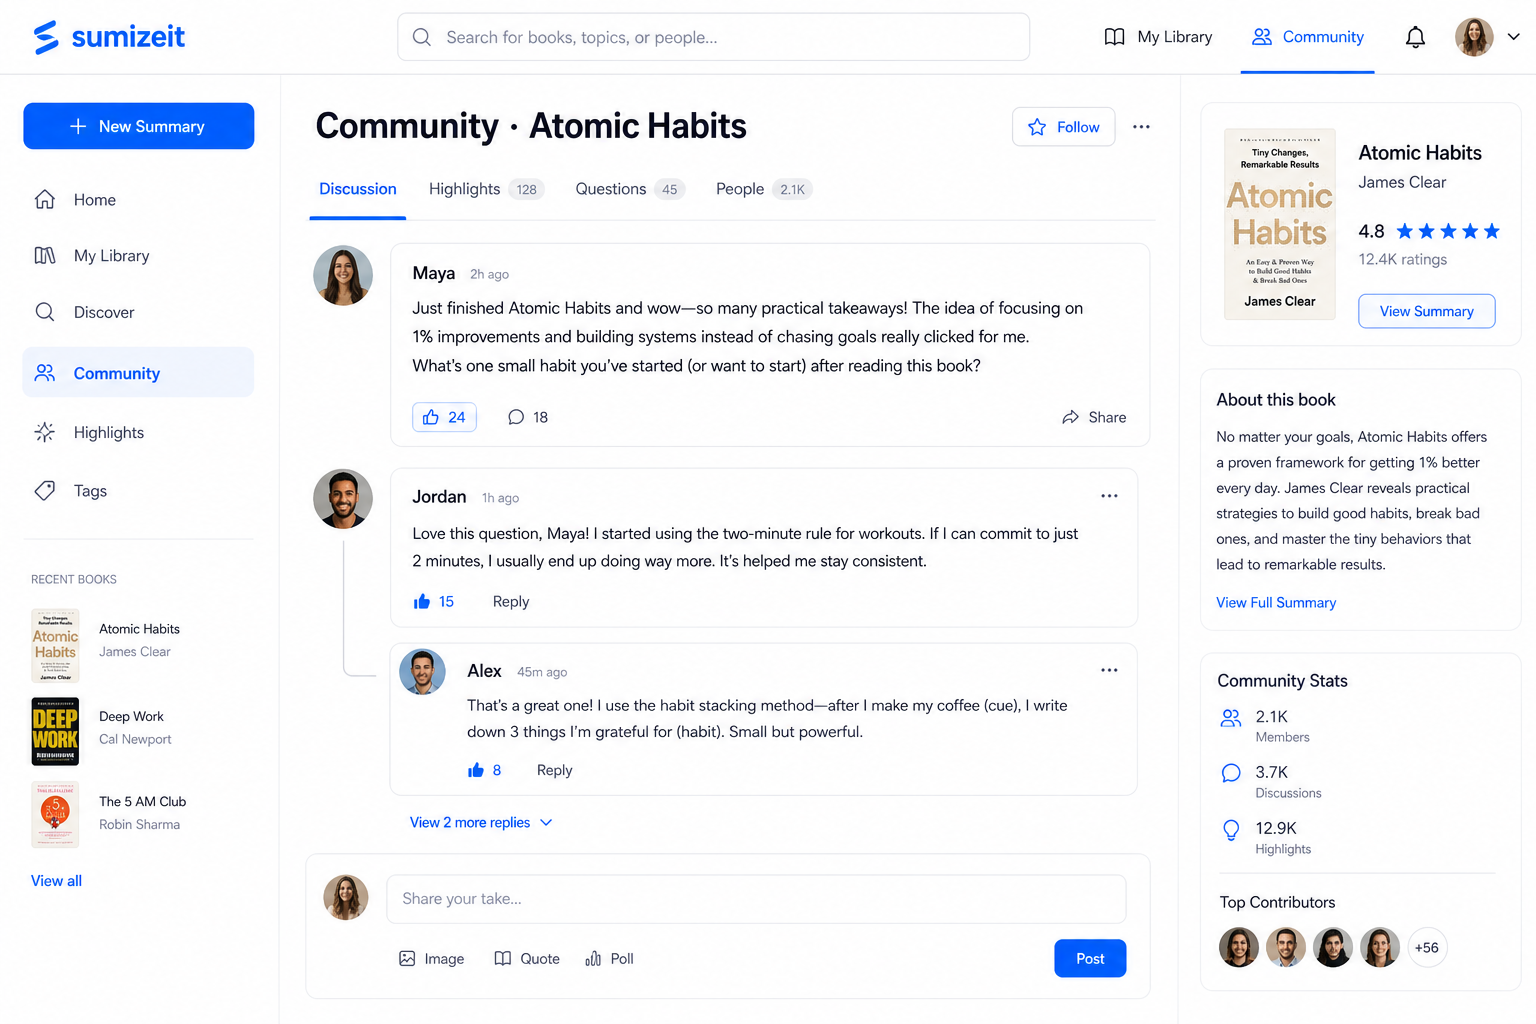Viewport: 1536px width, 1024px height.
Task: Create a New Summary
Action: tap(139, 126)
